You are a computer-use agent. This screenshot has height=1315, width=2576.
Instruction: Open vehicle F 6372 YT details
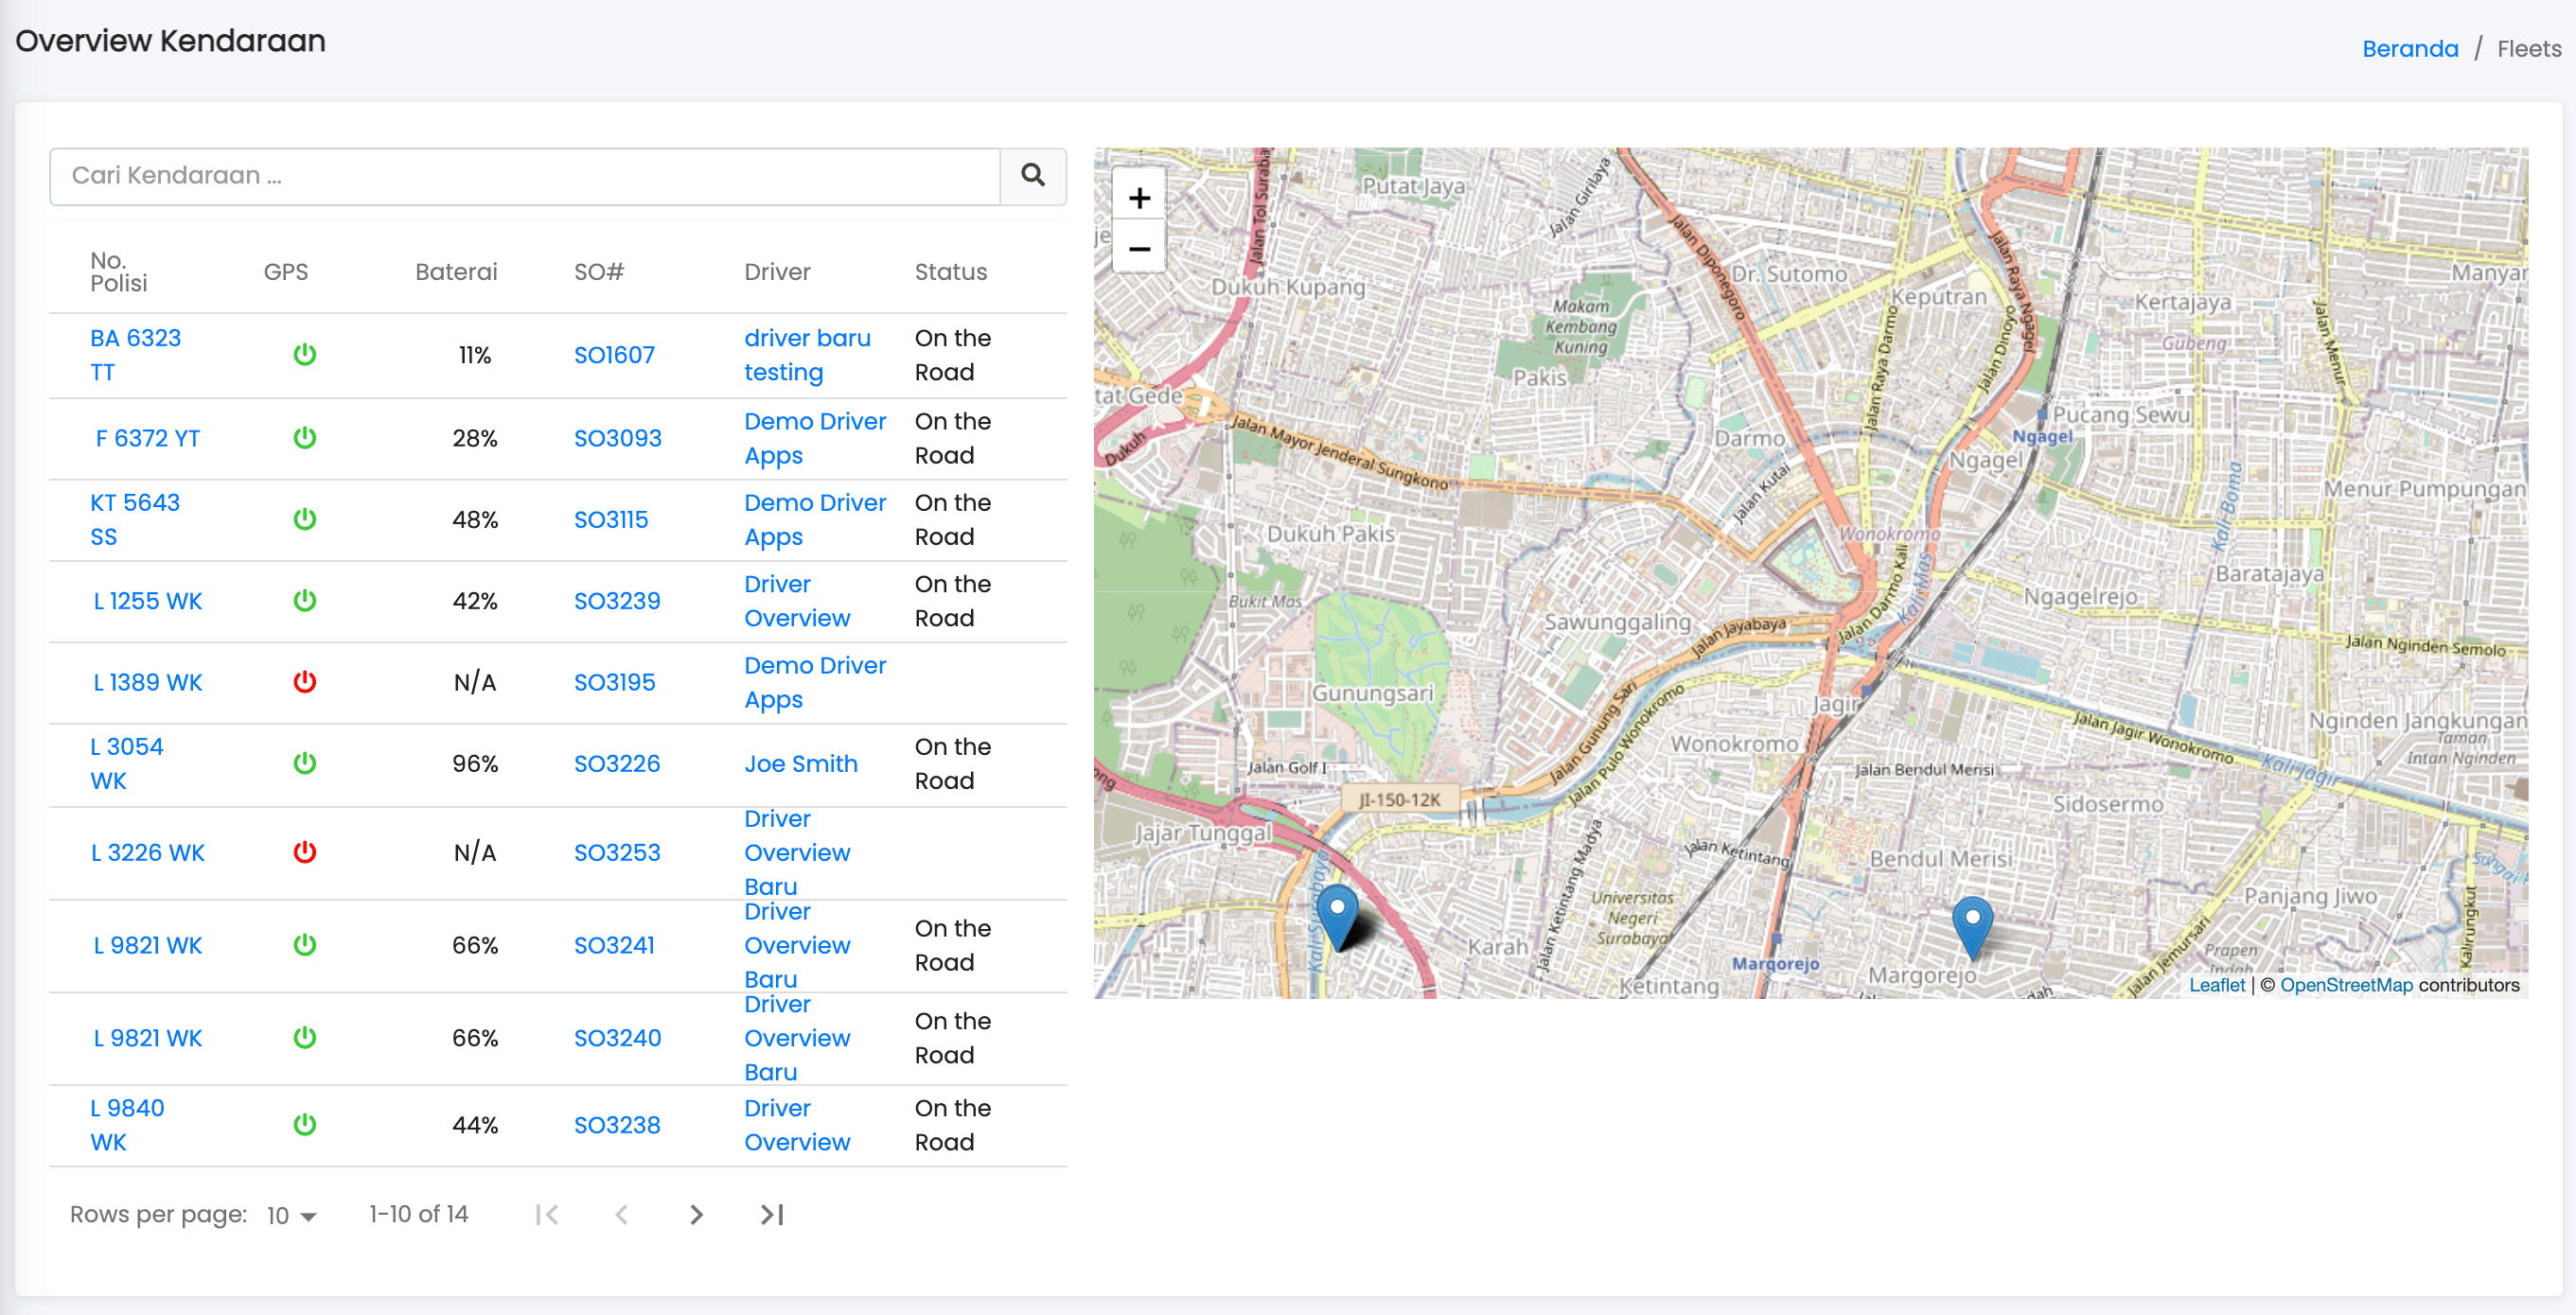pos(147,438)
